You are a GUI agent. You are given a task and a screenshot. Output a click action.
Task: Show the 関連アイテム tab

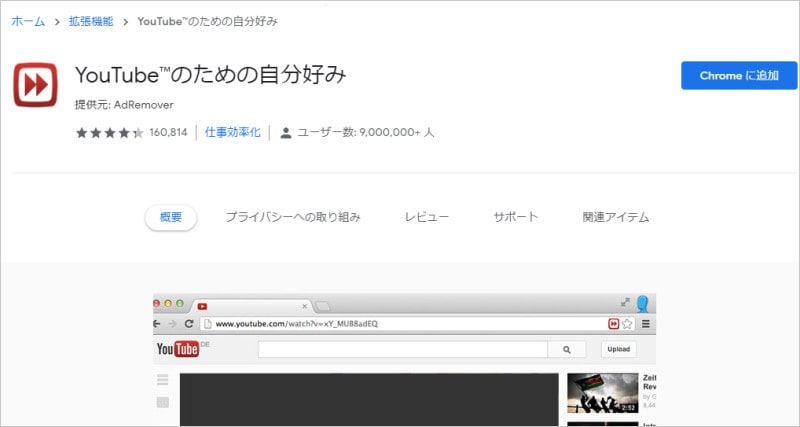pyautogui.click(x=616, y=217)
